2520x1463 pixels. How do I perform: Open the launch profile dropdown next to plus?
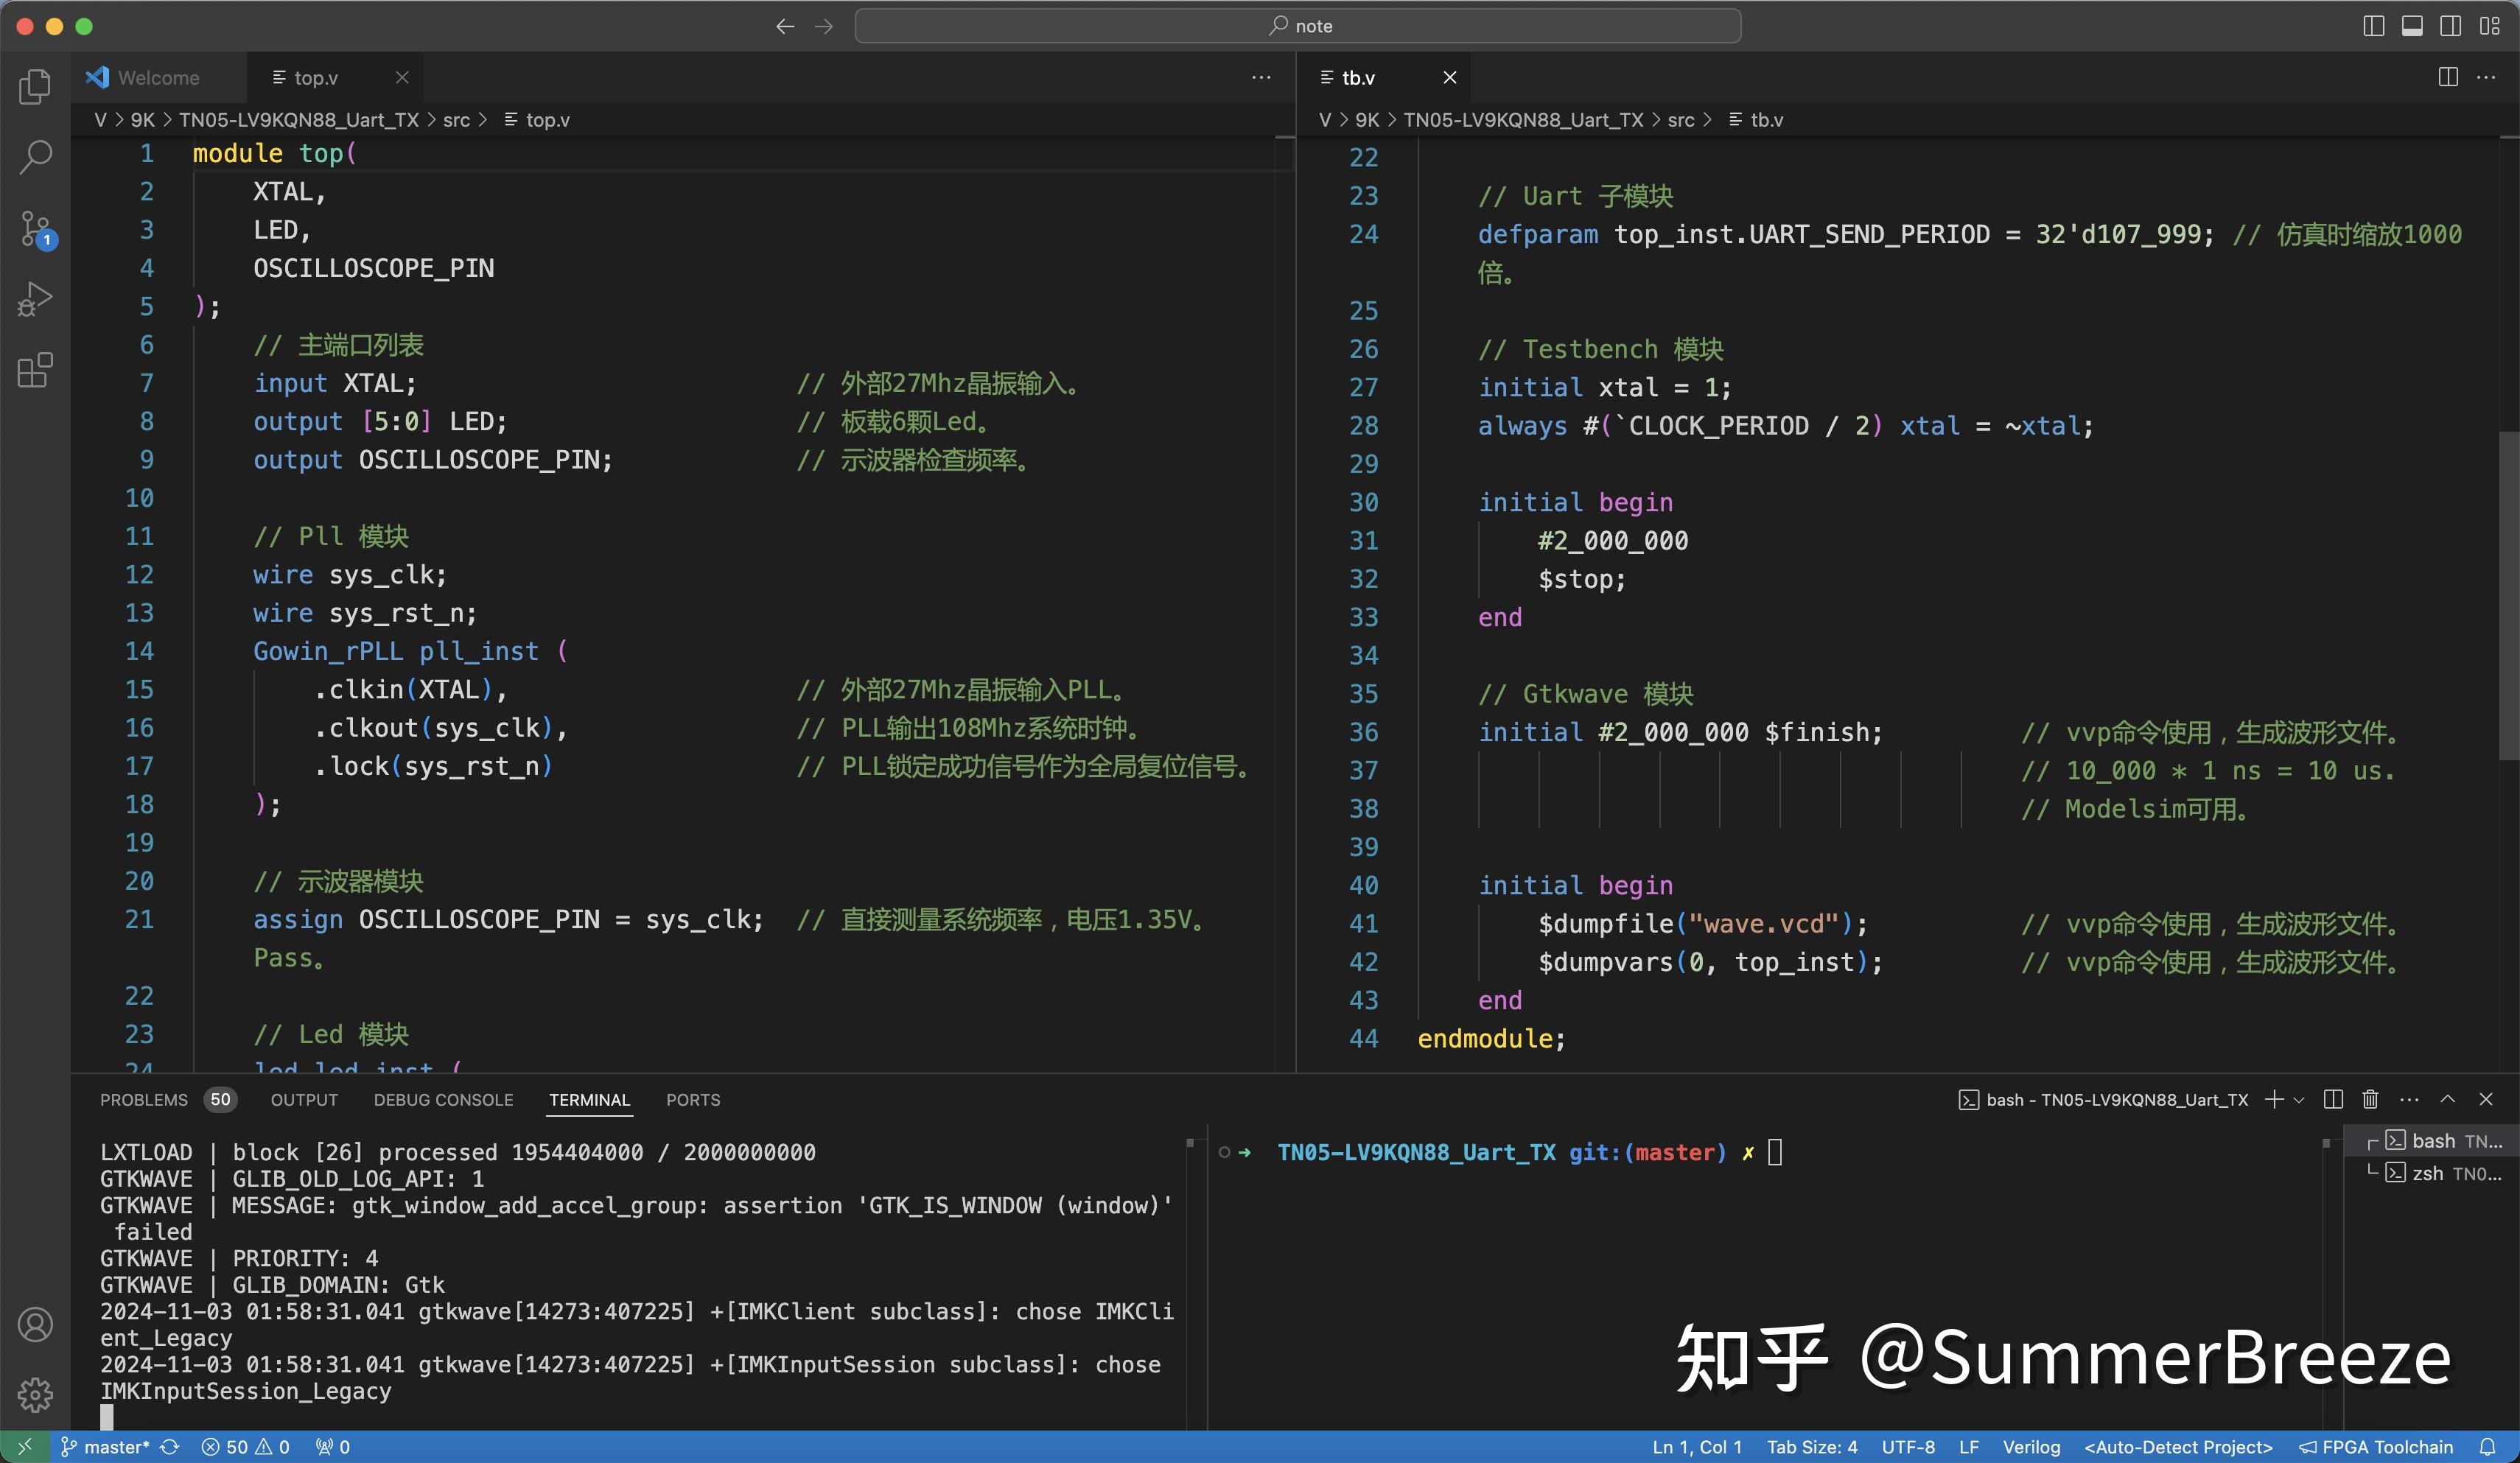tap(2298, 1100)
